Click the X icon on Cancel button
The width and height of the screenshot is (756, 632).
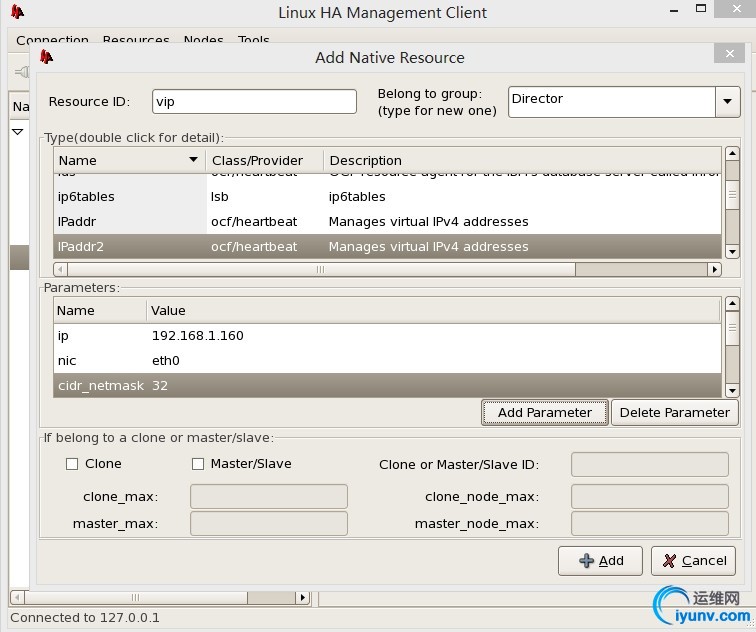point(669,561)
